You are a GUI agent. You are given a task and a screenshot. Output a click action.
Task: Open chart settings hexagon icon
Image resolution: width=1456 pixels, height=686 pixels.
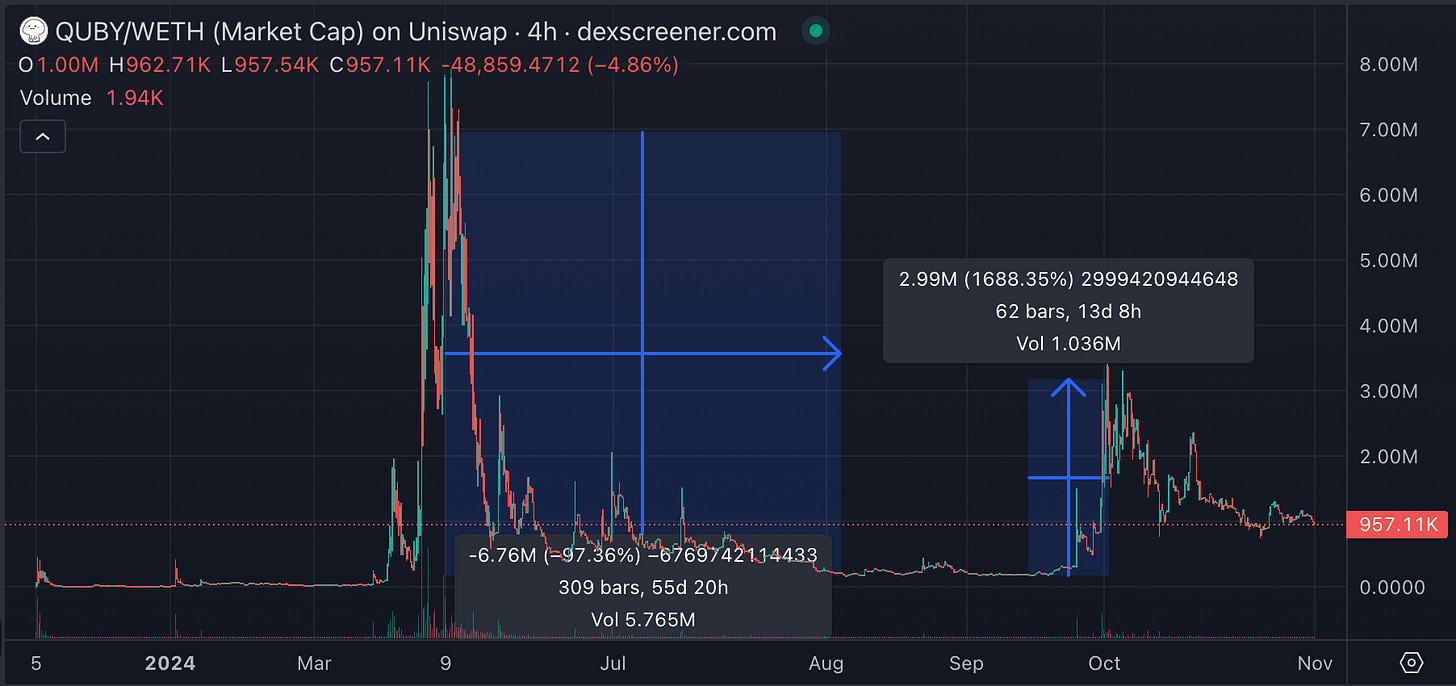[1411, 662]
